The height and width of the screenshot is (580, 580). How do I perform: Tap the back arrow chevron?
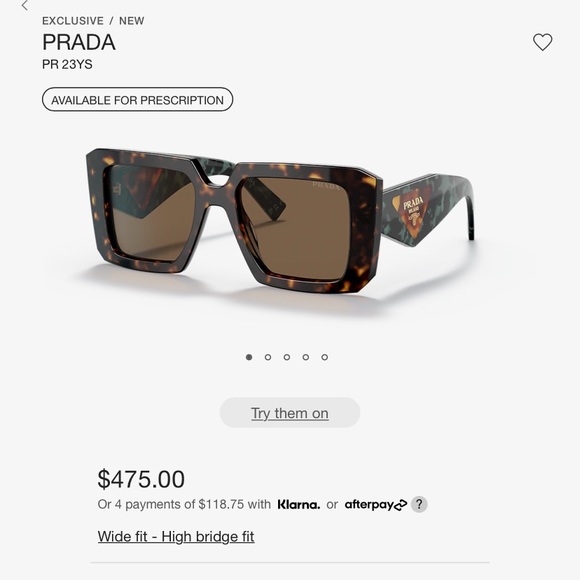[25, 6]
